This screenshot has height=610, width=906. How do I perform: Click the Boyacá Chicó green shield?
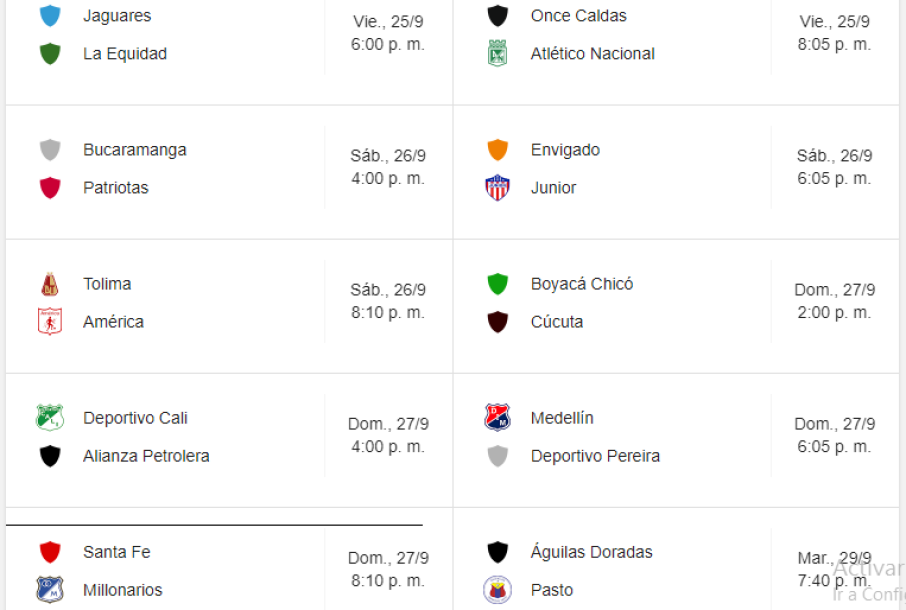(497, 284)
